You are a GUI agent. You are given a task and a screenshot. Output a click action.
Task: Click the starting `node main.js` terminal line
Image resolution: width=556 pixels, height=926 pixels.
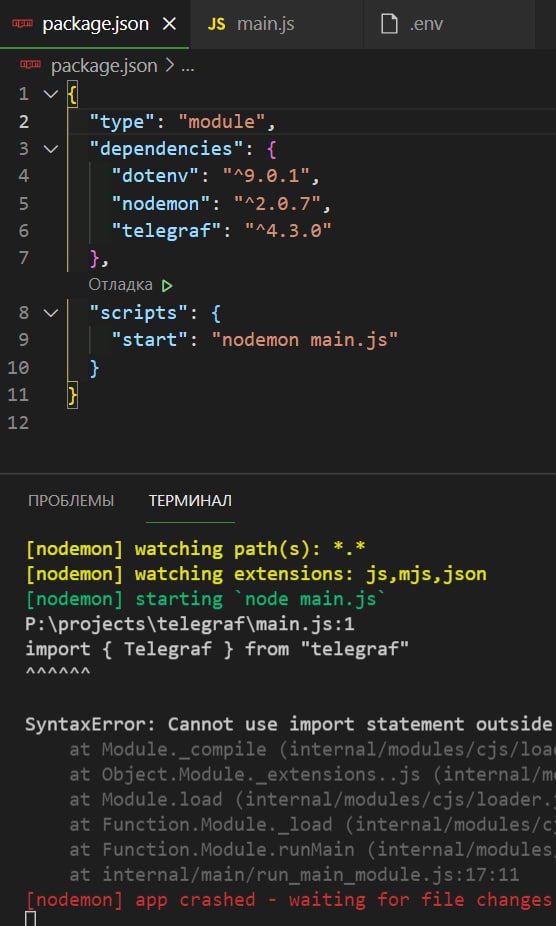[206, 599]
